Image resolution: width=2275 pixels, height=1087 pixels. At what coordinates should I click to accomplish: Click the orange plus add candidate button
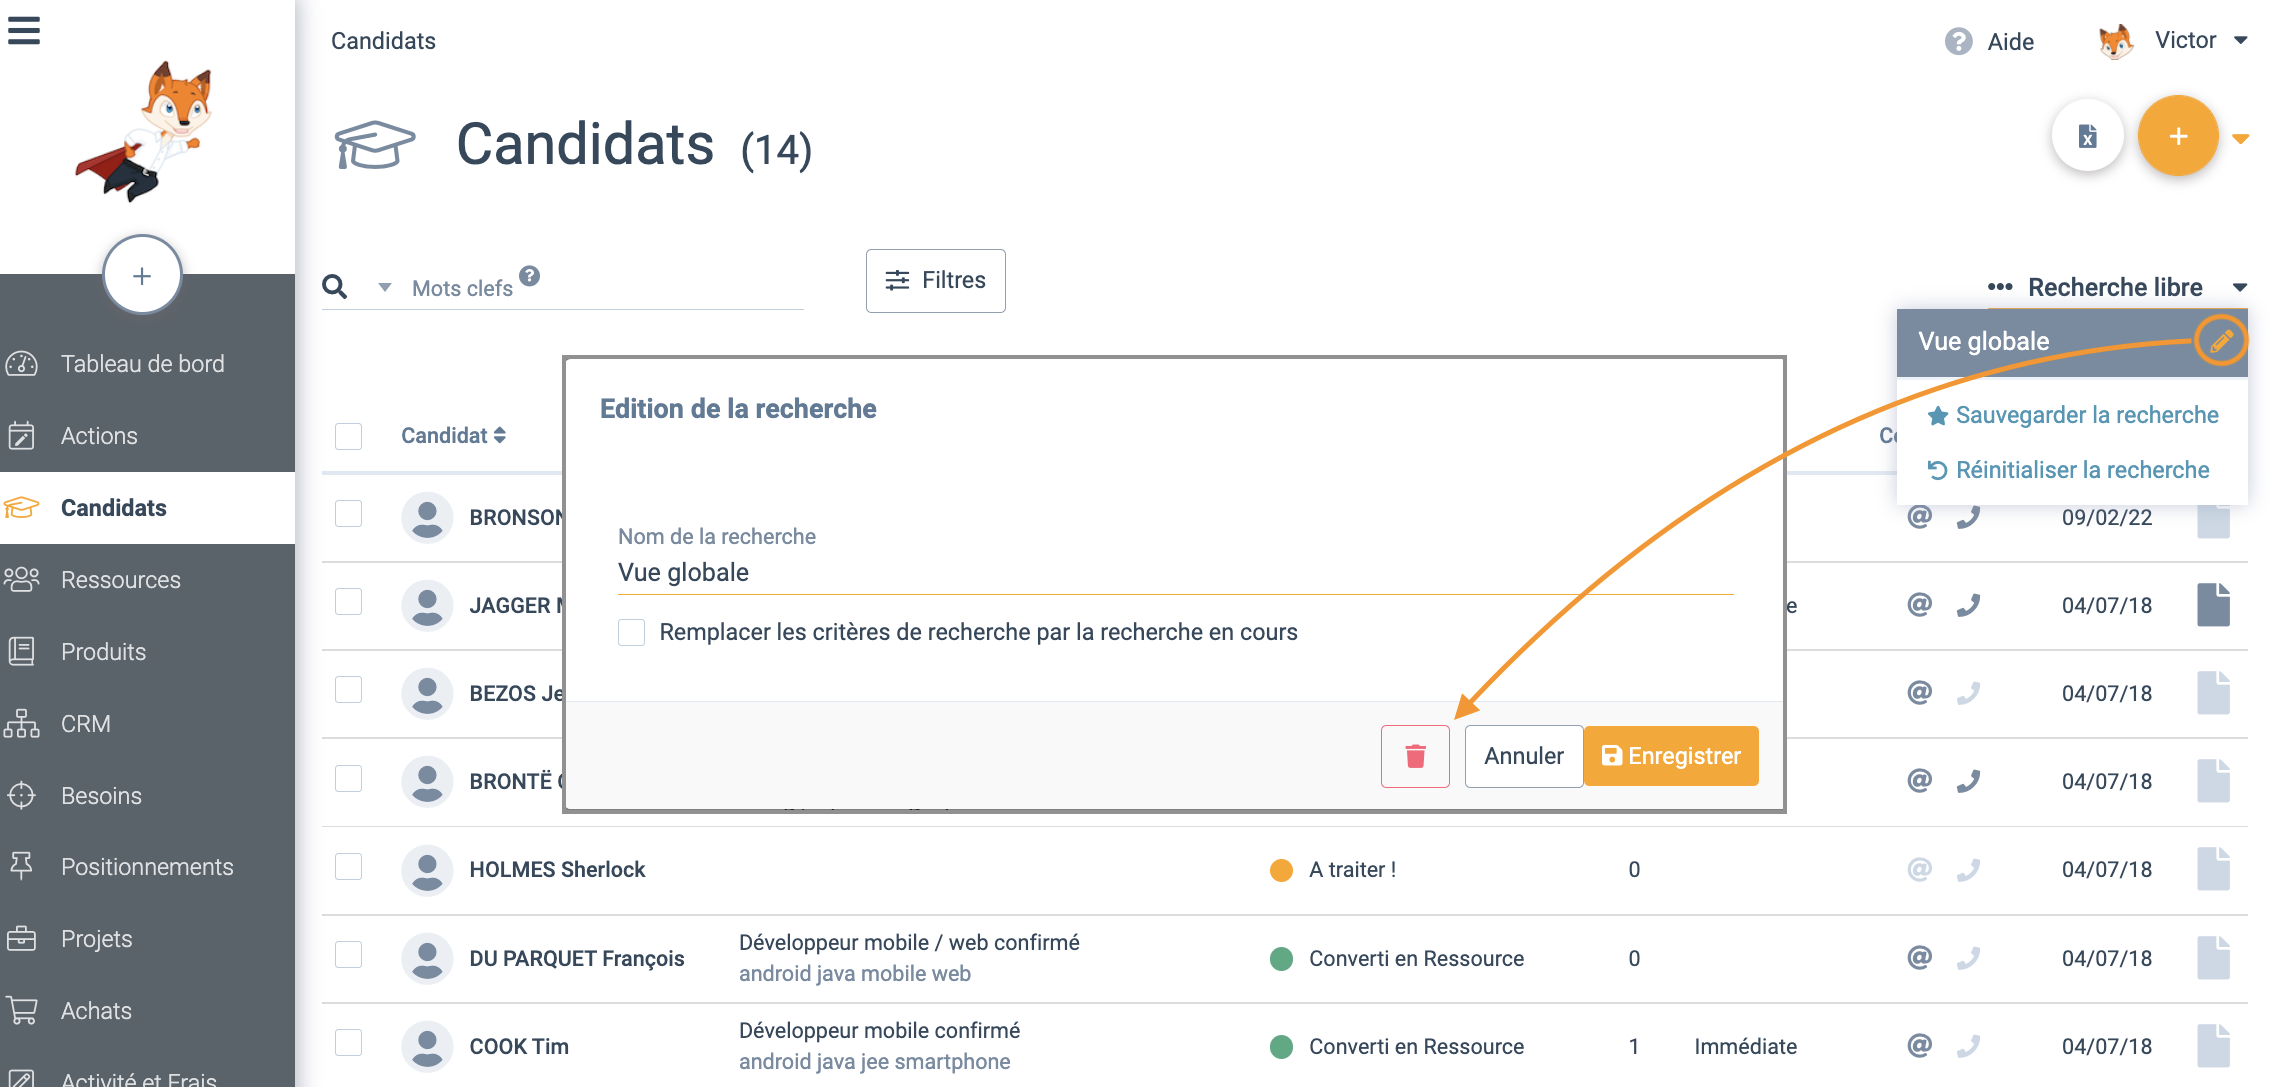tap(2177, 137)
